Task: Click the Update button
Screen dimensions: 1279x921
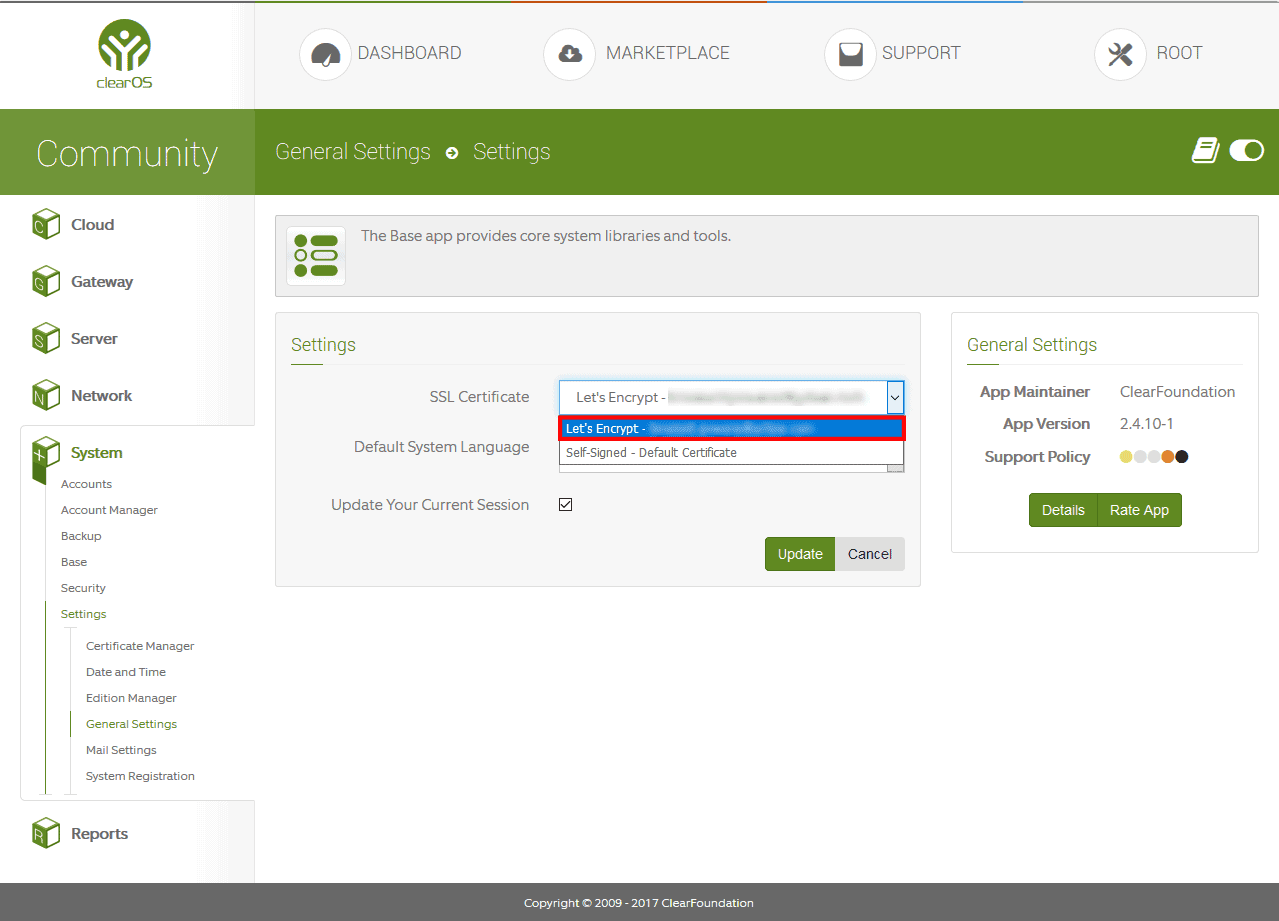Action: (x=800, y=554)
